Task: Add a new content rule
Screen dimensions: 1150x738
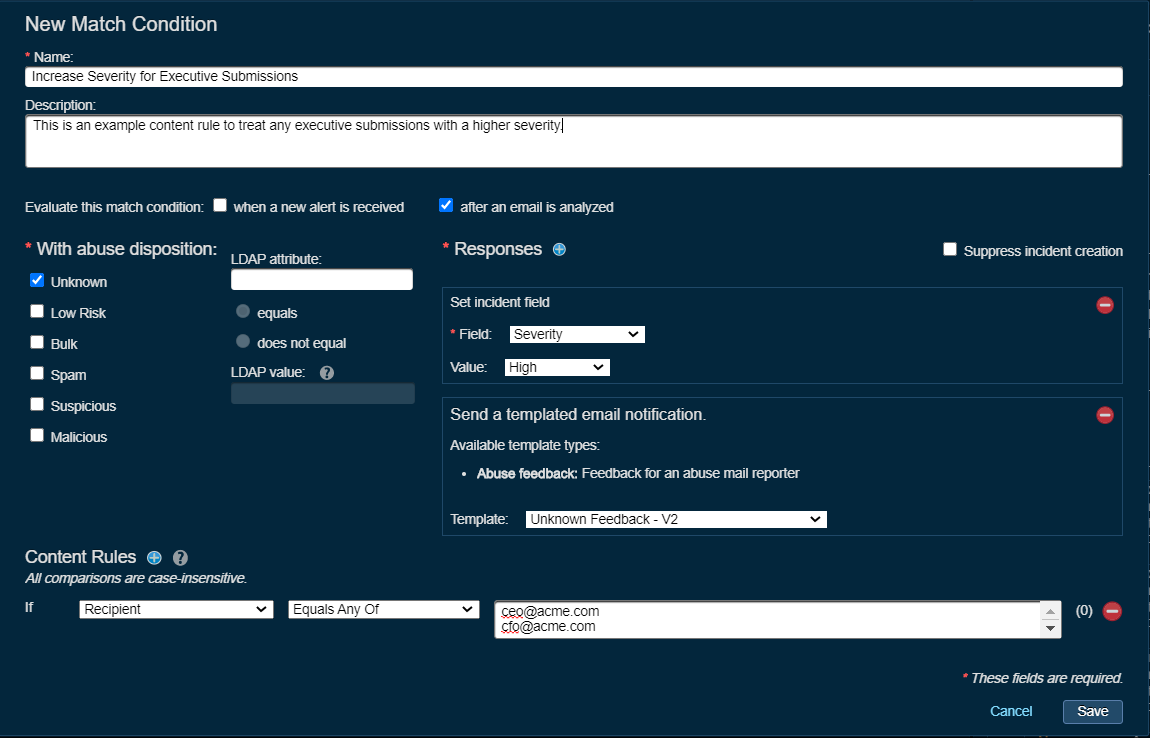Action: [154, 558]
